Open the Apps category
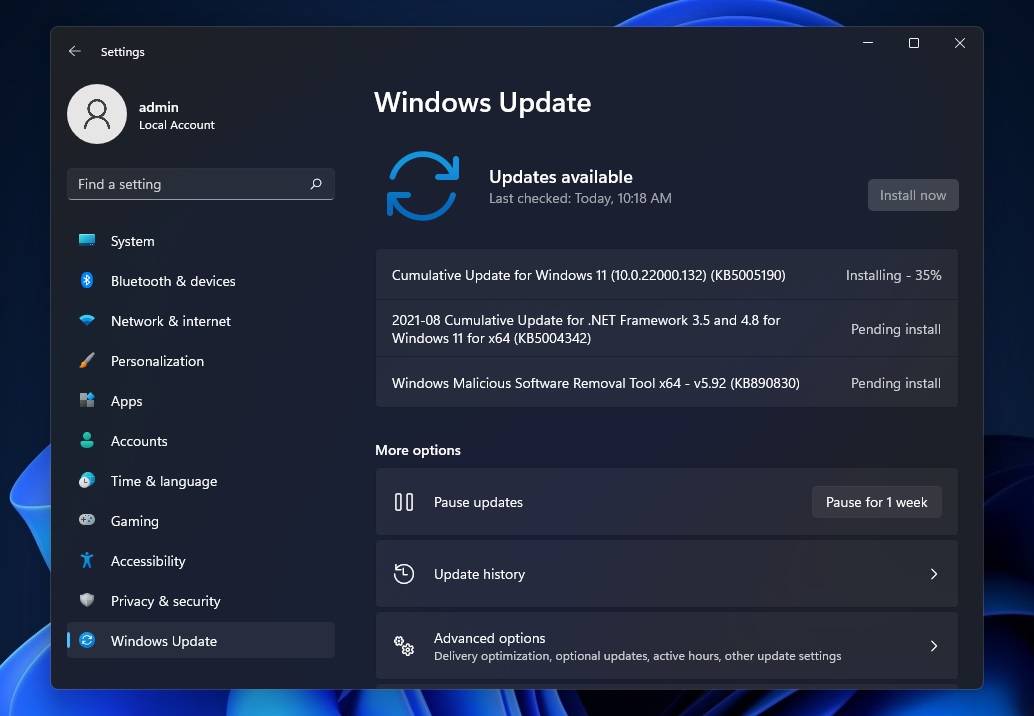This screenshot has height=716, width=1034. click(200, 401)
